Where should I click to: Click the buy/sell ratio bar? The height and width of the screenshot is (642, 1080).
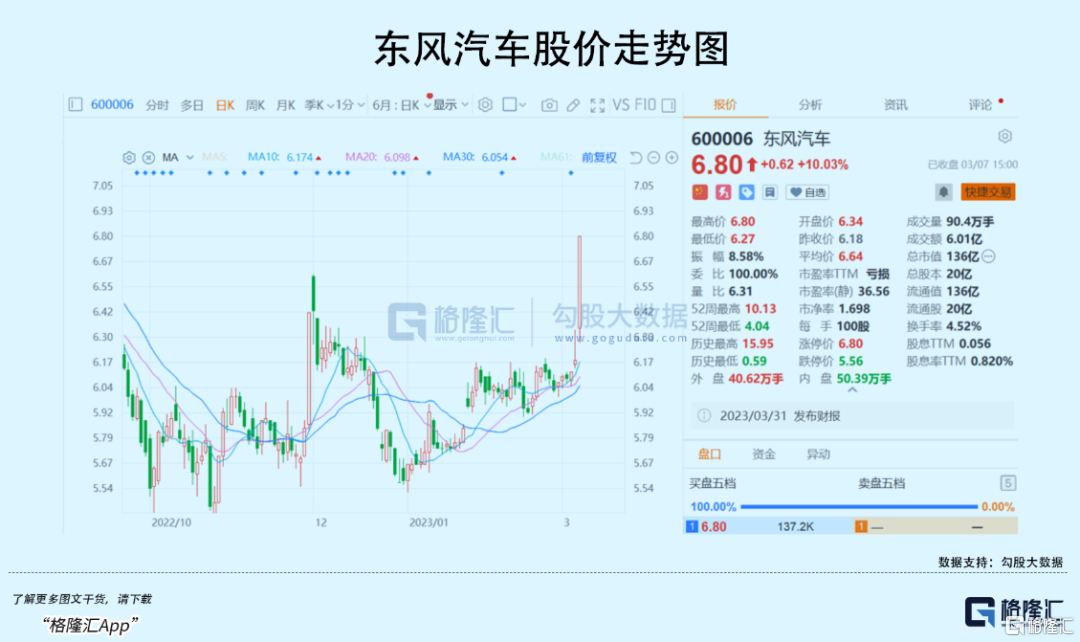859,506
